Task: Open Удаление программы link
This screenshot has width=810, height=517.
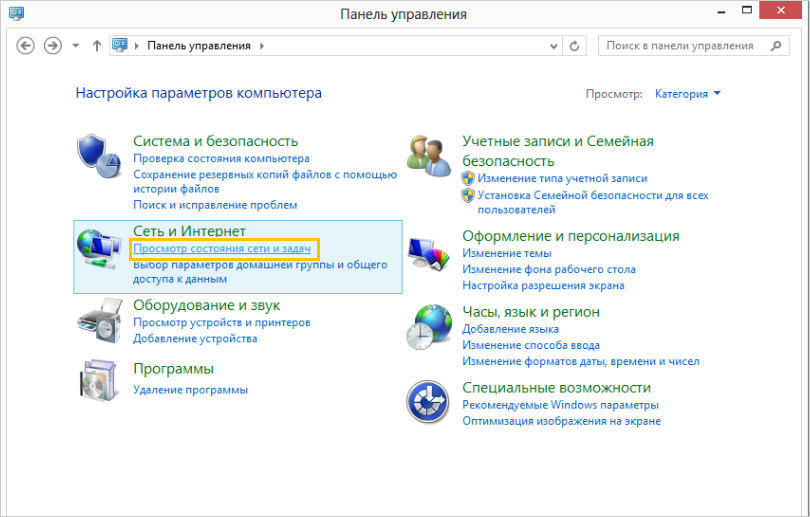Action: pyautogui.click(x=190, y=389)
